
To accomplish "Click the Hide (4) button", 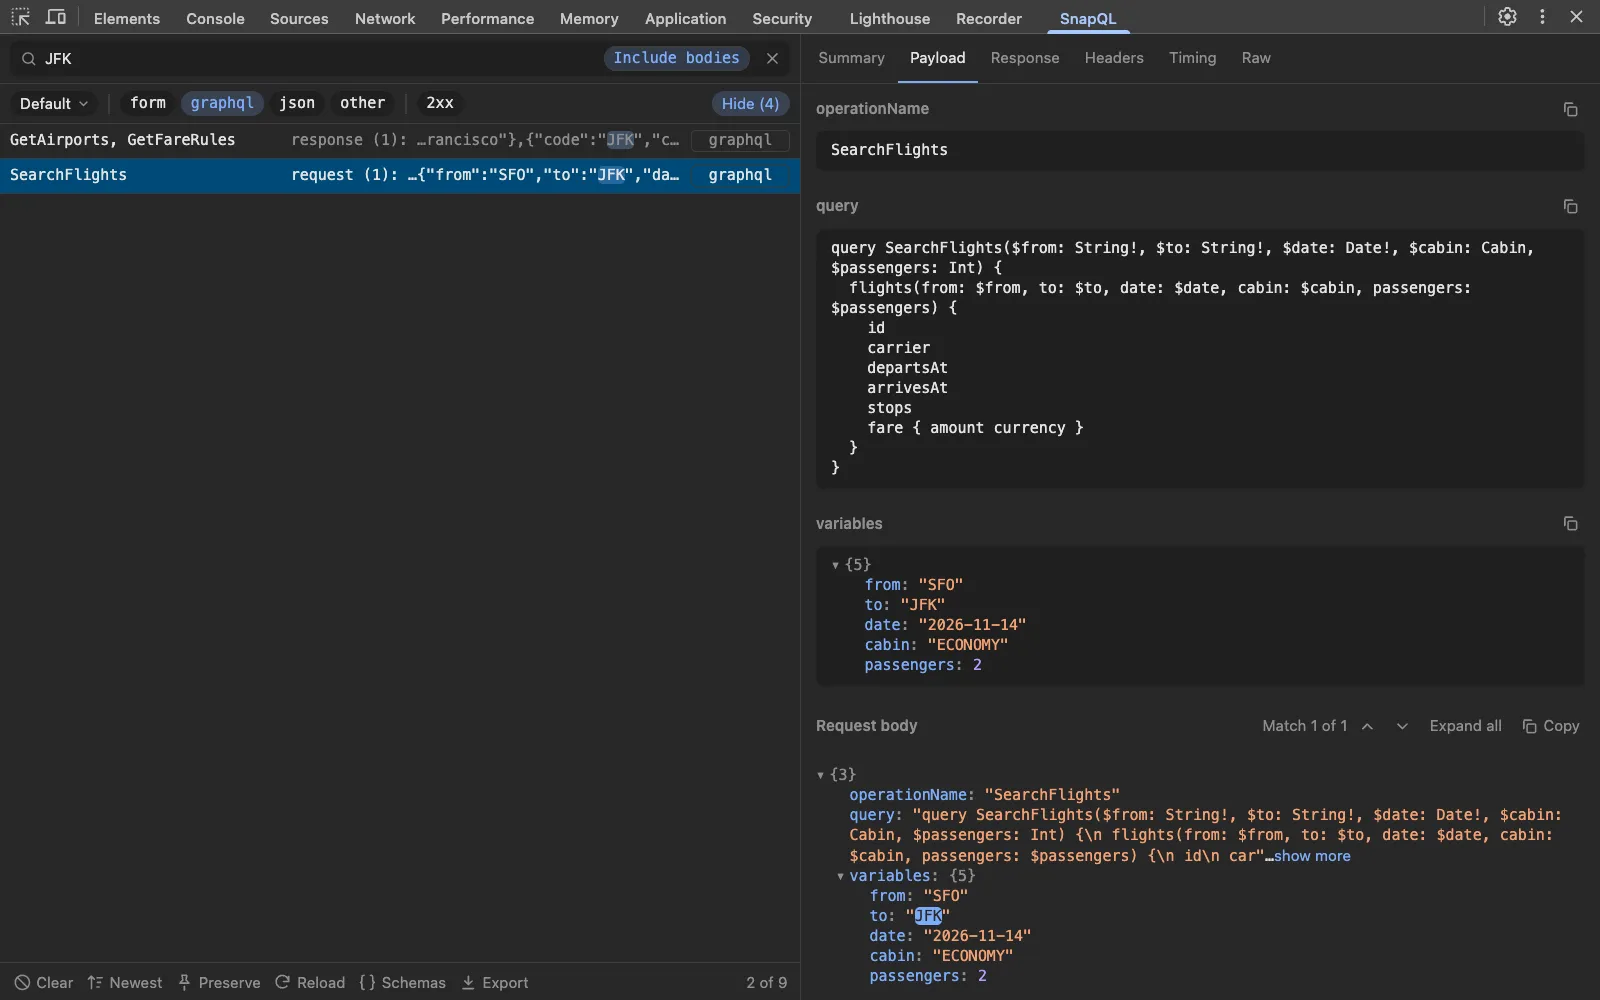I will point(750,103).
